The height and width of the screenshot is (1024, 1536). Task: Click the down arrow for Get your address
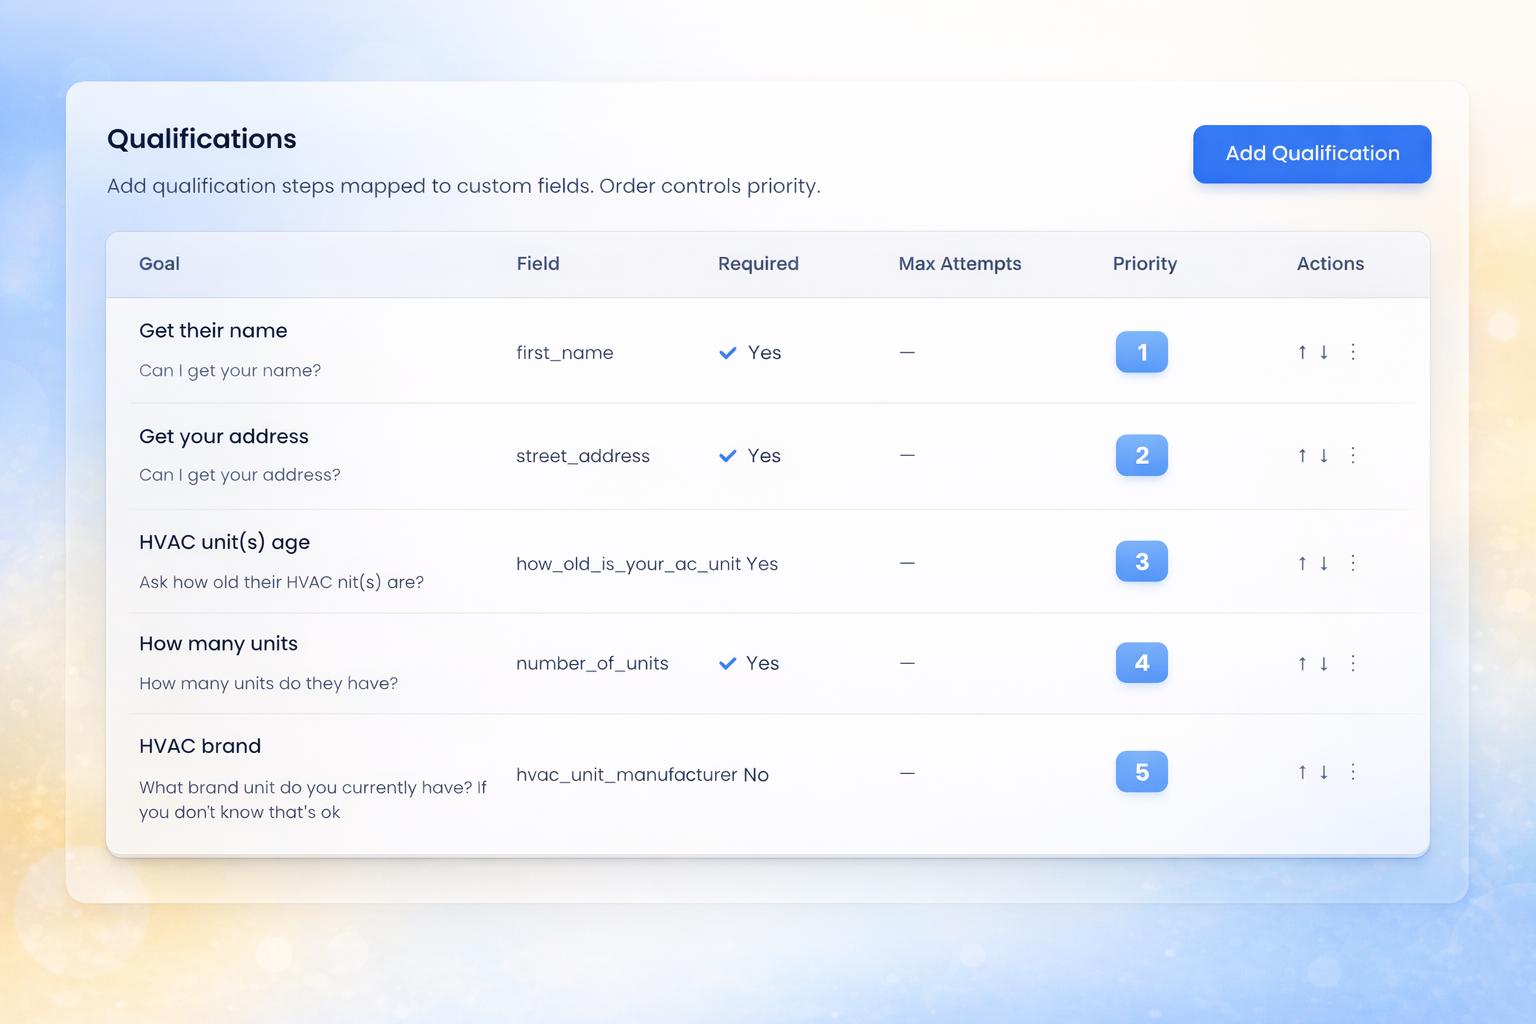pyautogui.click(x=1324, y=455)
